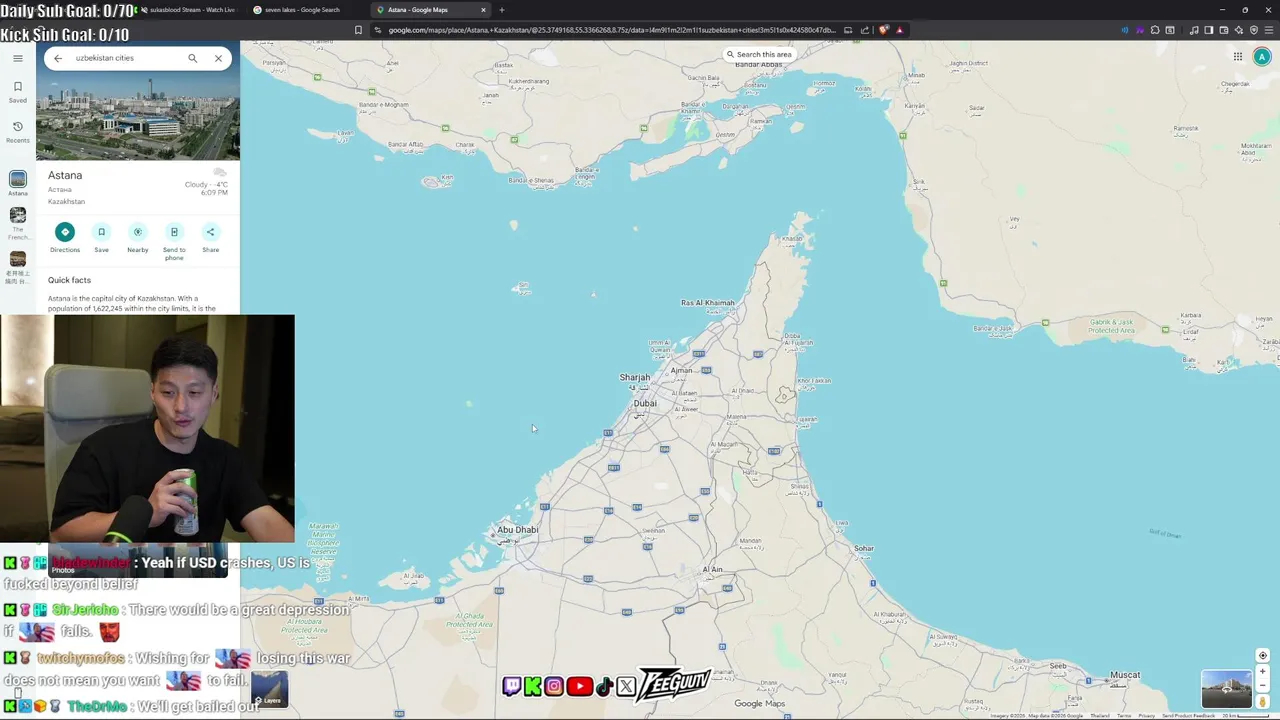The width and height of the screenshot is (1280, 720).
Task: Click the music note toolbar icon
Action: pos(1194,30)
